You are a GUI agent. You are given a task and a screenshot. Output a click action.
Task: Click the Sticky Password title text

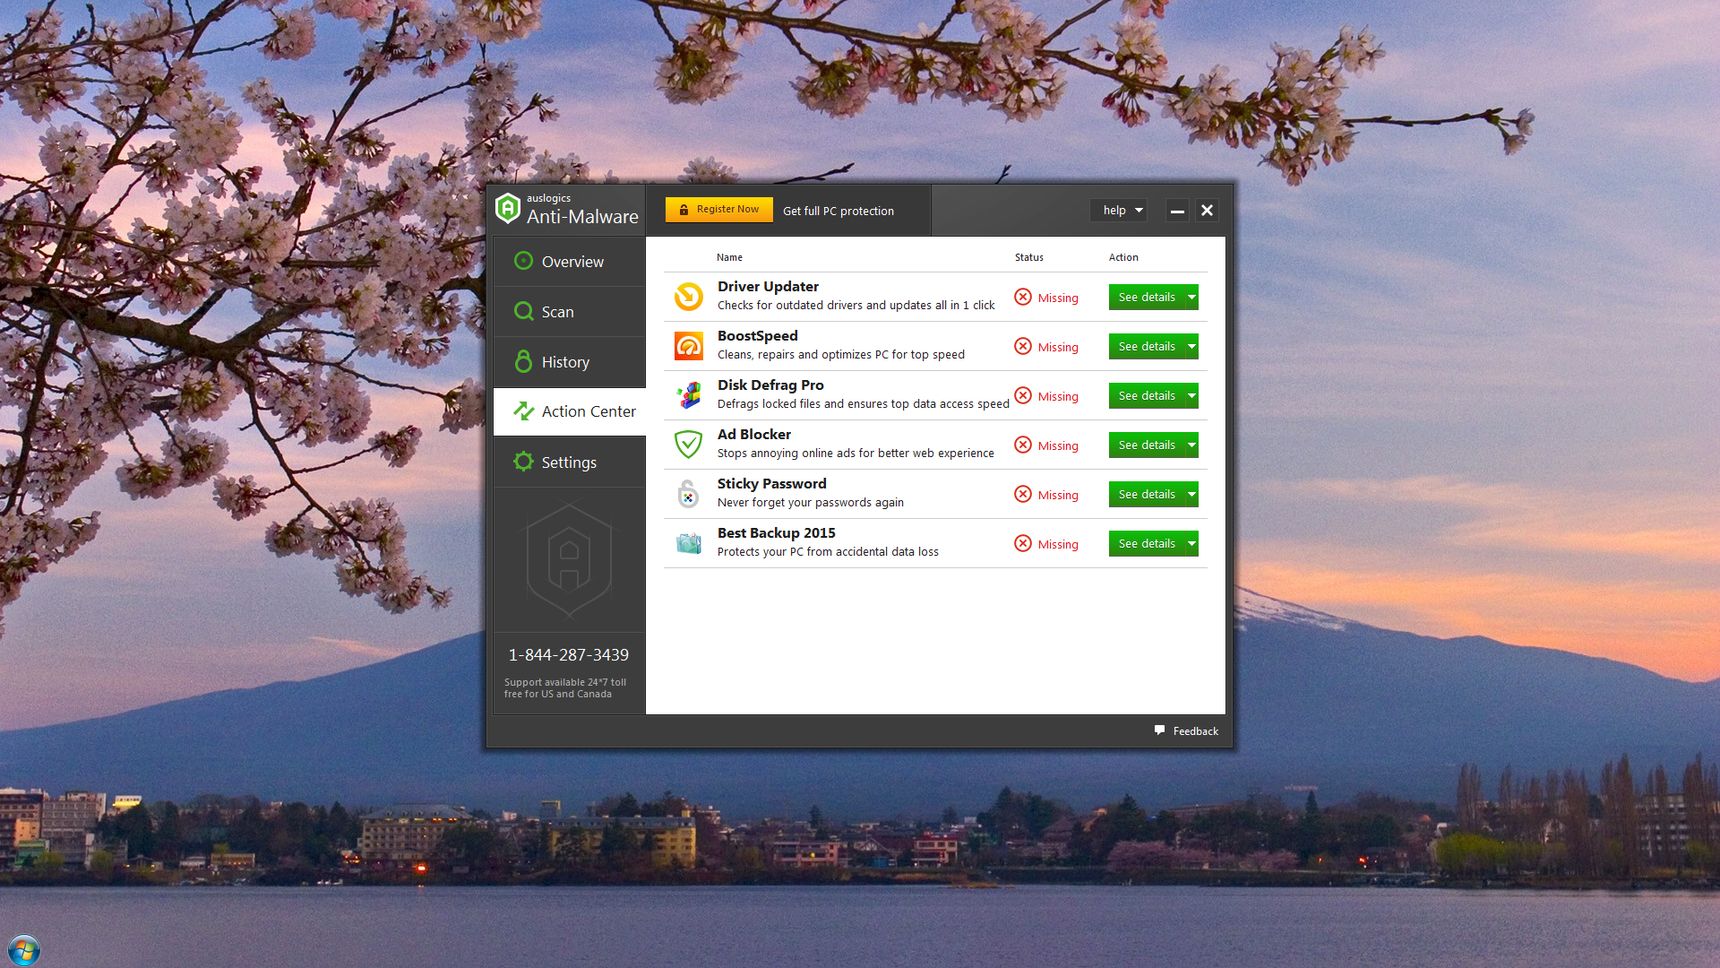[771, 484]
